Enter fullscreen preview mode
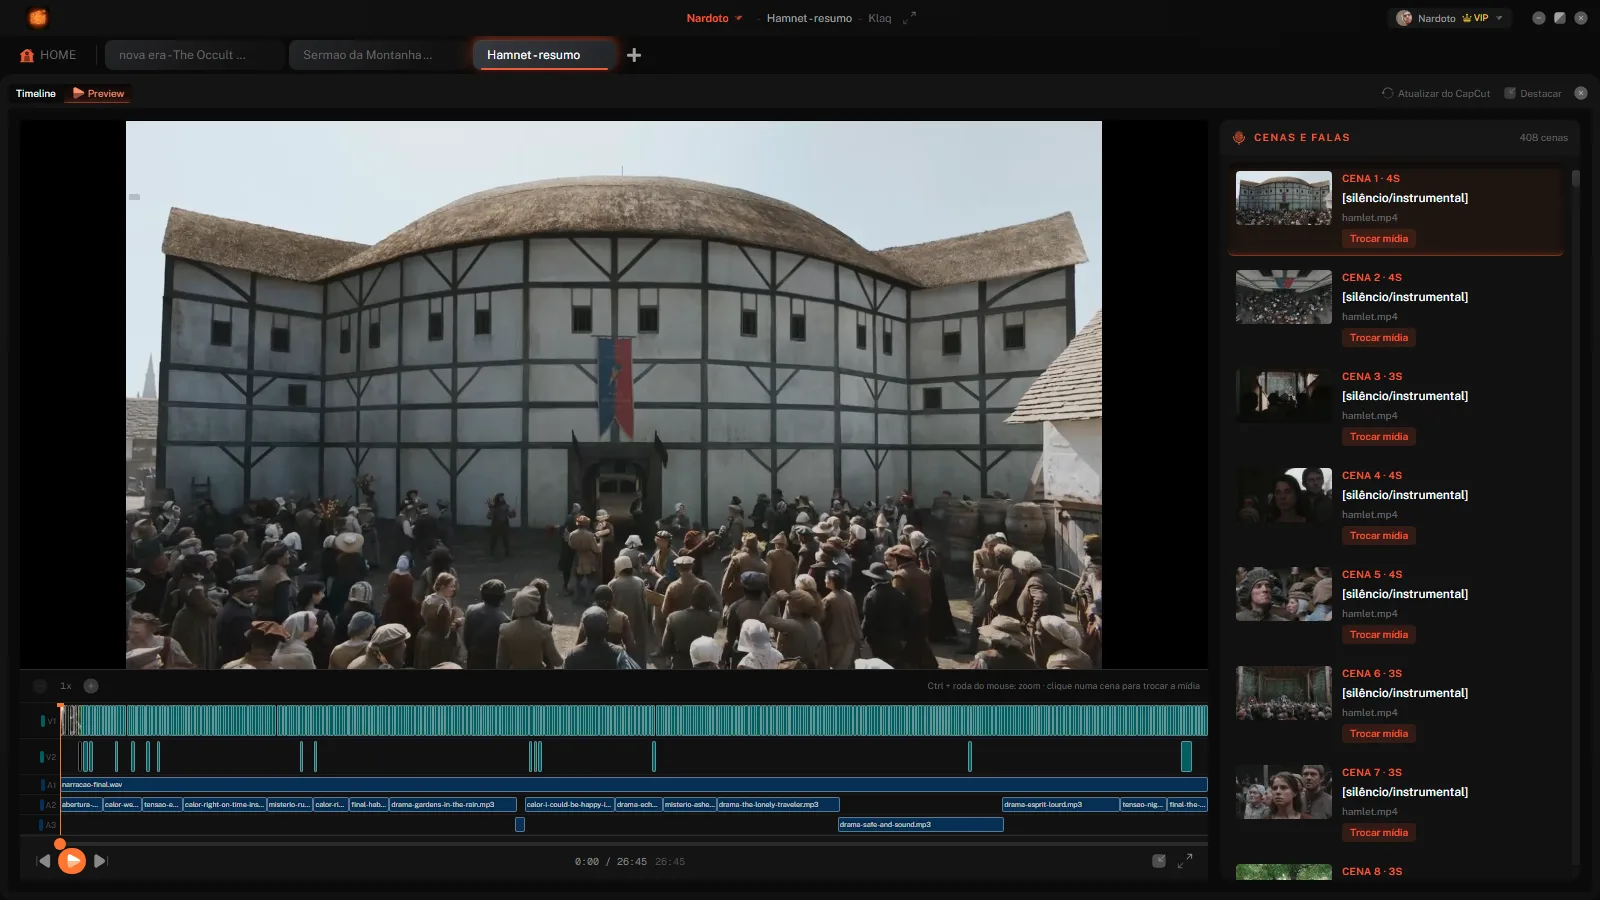The height and width of the screenshot is (900, 1600). (x=1185, y=861)
